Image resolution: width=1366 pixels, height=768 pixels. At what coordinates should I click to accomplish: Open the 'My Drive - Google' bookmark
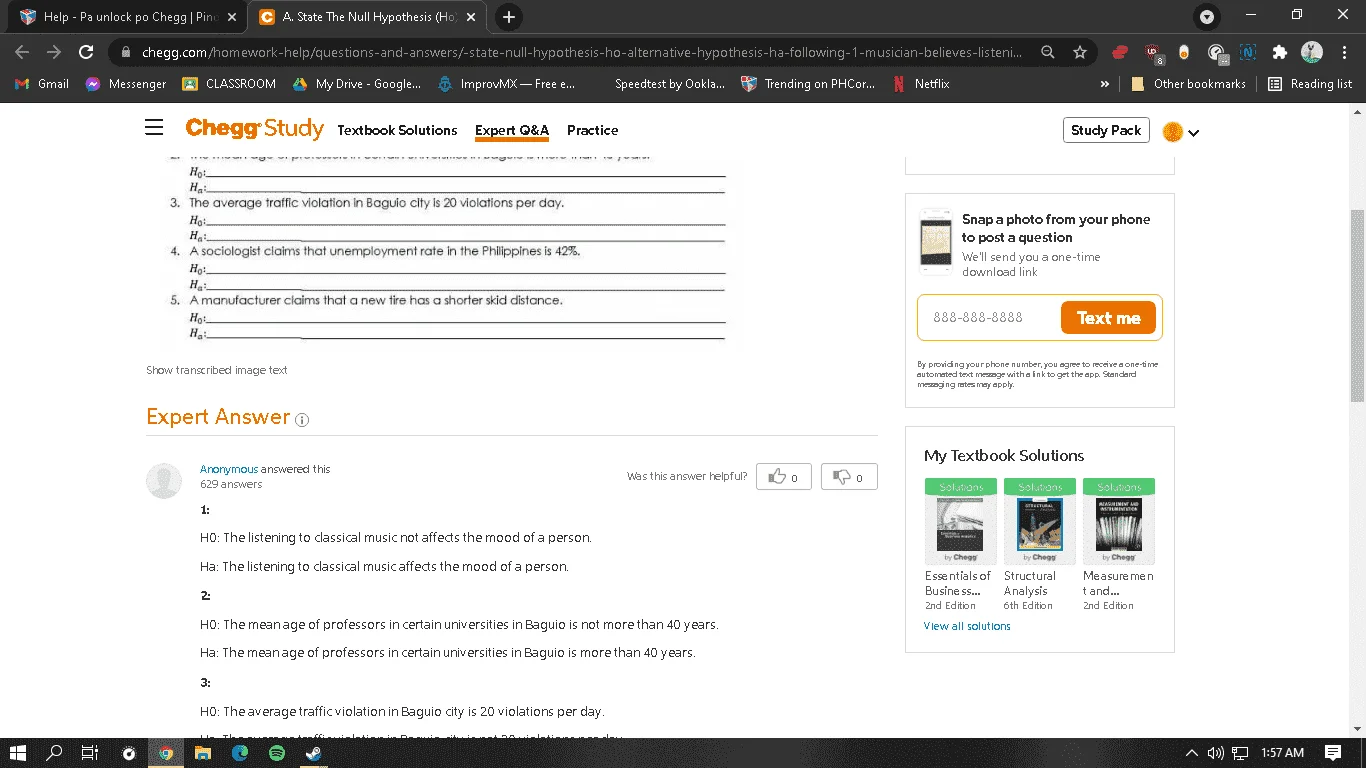tap(357, 84)
